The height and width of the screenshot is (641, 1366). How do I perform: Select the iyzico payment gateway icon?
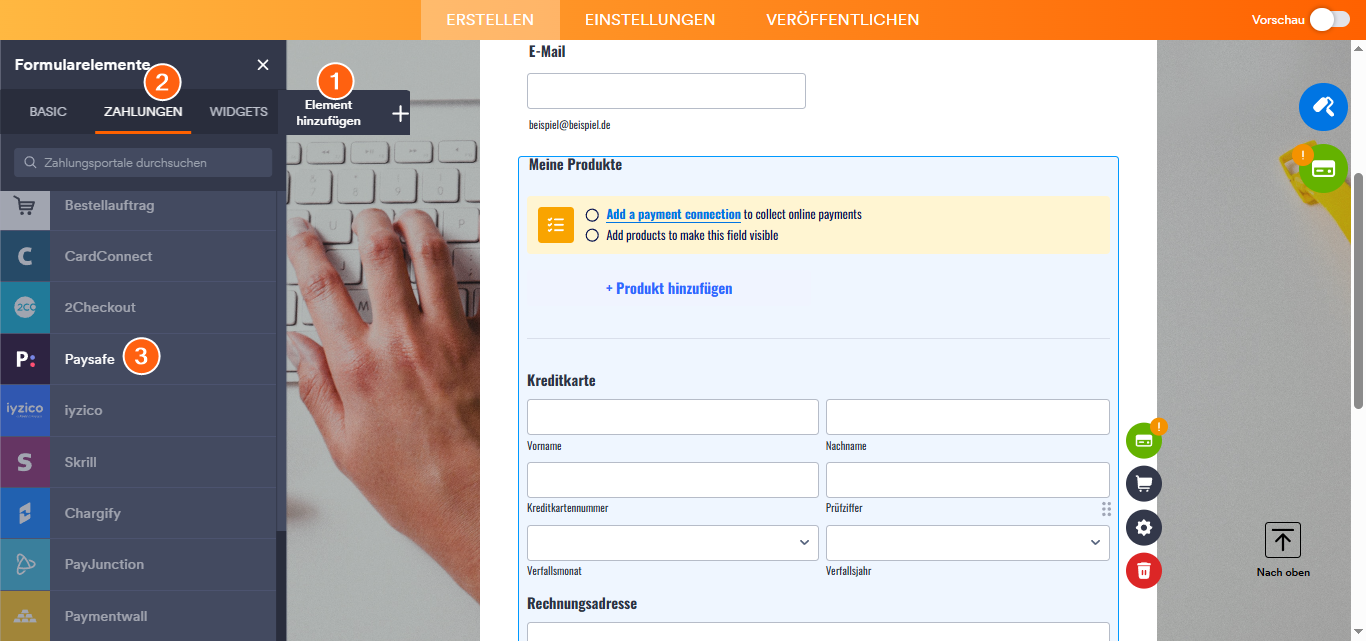point(25,410)
